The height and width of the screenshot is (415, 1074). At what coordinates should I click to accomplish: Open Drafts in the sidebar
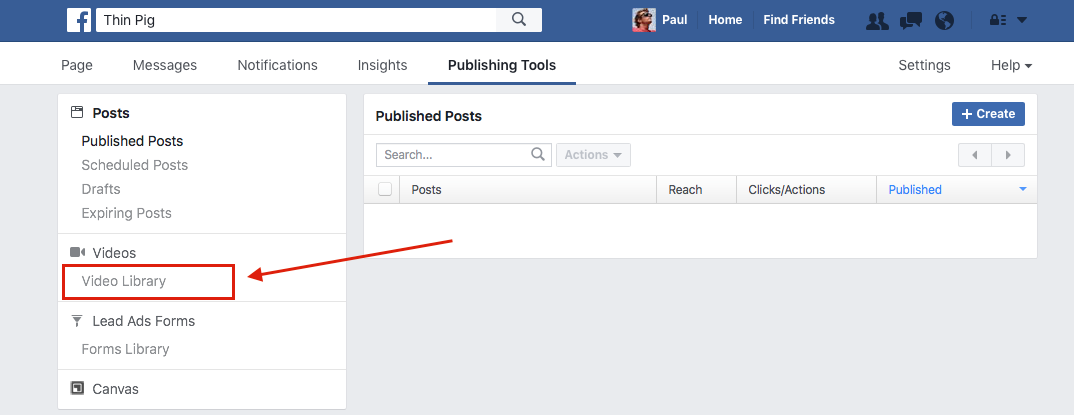click(x=101, y=189)
